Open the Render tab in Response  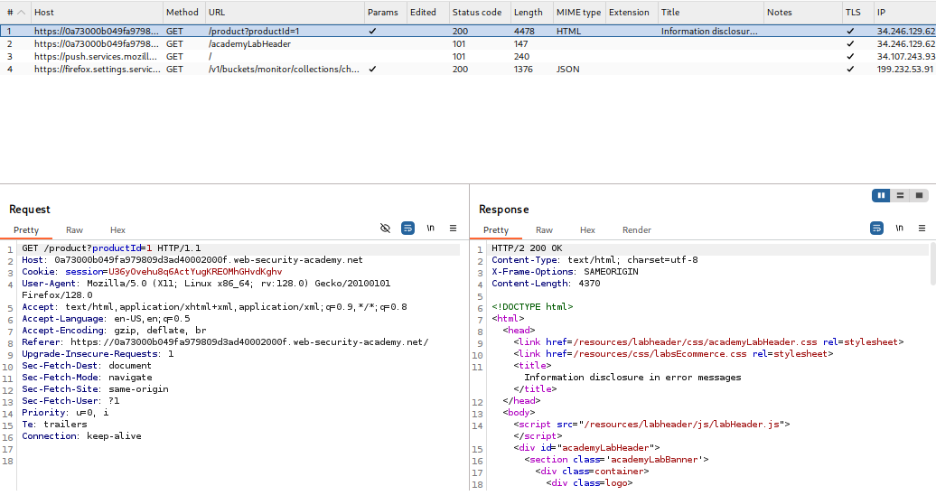tap(637, 230)
